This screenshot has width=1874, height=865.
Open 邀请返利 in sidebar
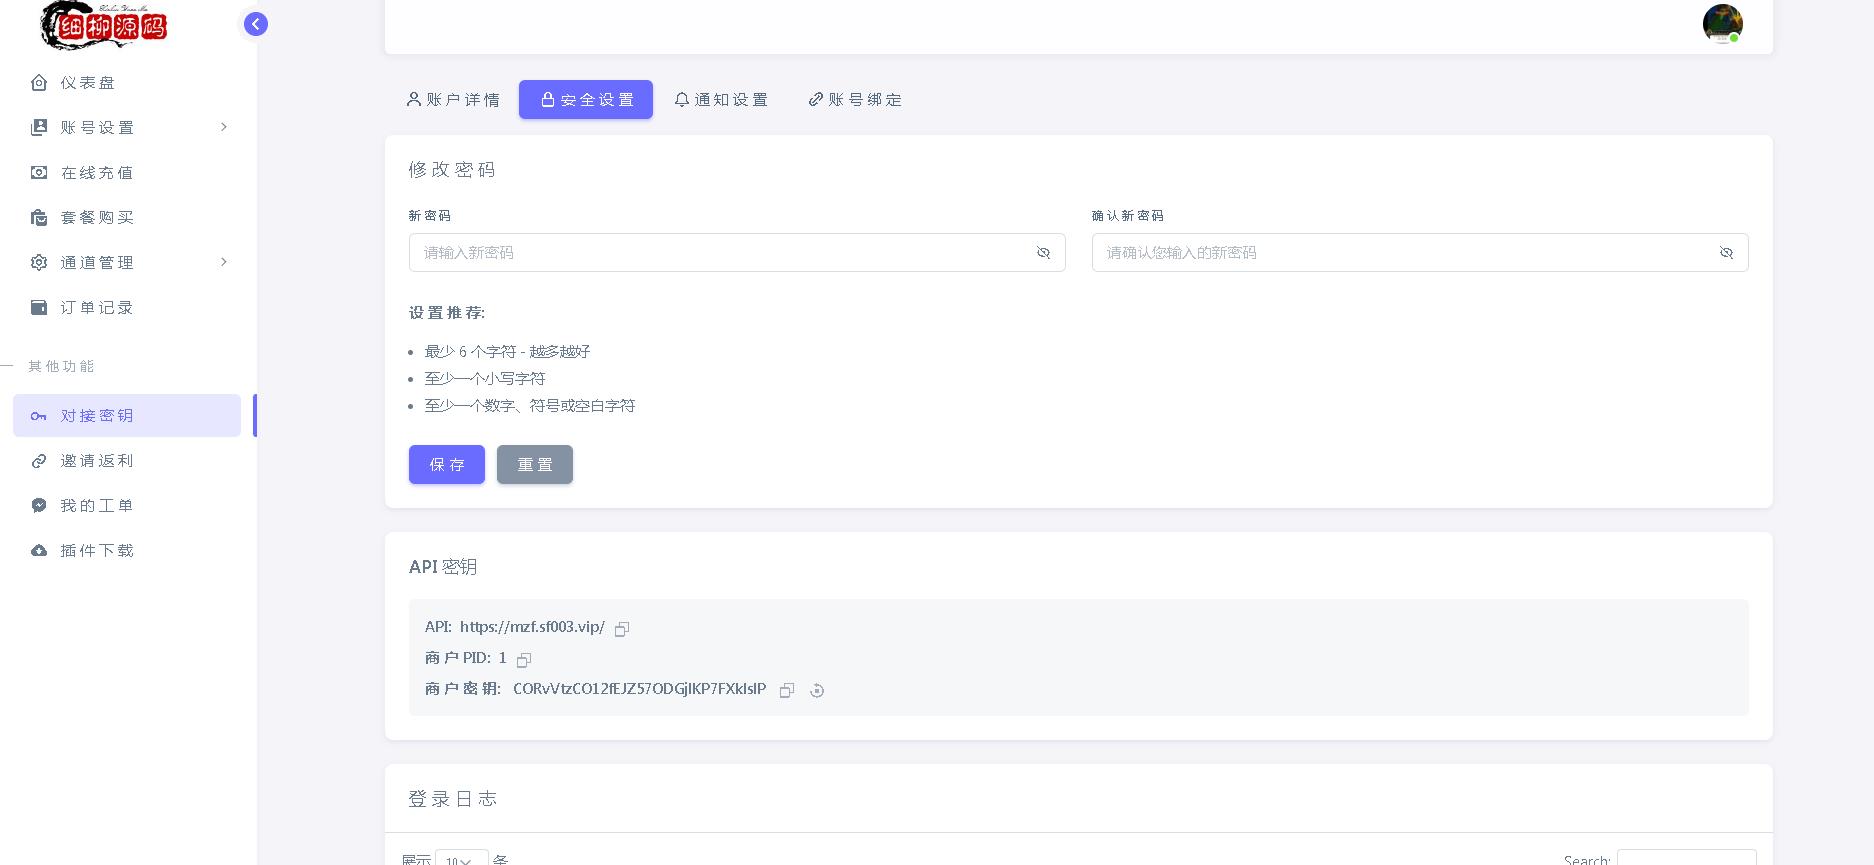97,461
